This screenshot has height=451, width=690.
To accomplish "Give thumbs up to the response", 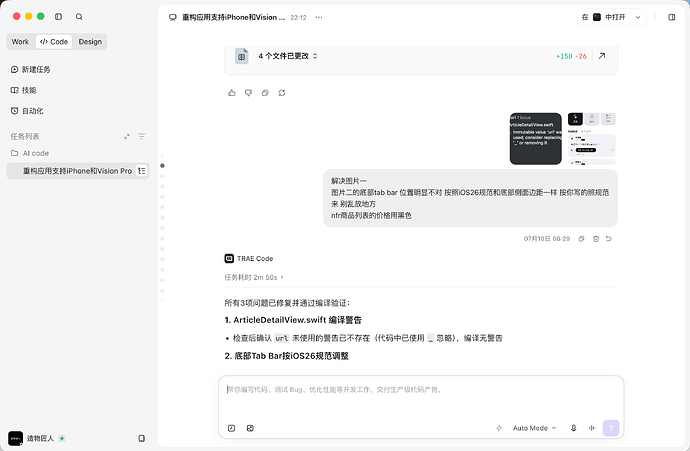I will tap(232, 93).
